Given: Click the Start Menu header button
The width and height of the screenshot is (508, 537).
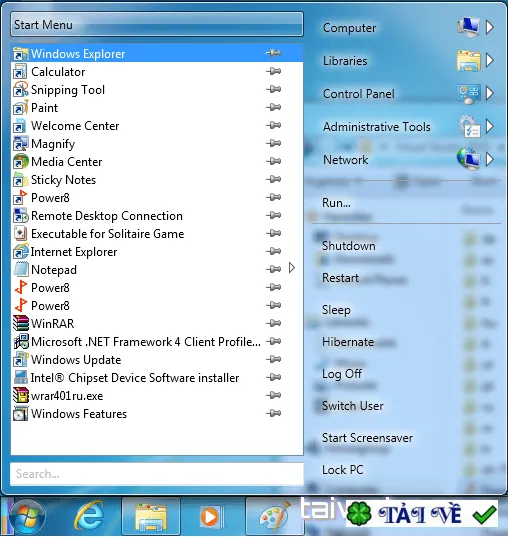Looking at the screenshot, I should click(x=157, y=24).
